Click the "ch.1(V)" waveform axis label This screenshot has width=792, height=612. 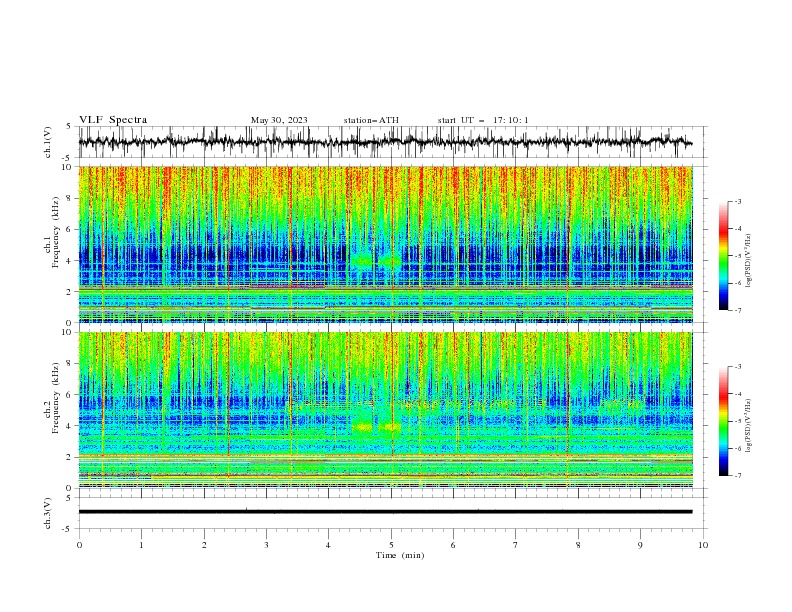tap(48, 142)
